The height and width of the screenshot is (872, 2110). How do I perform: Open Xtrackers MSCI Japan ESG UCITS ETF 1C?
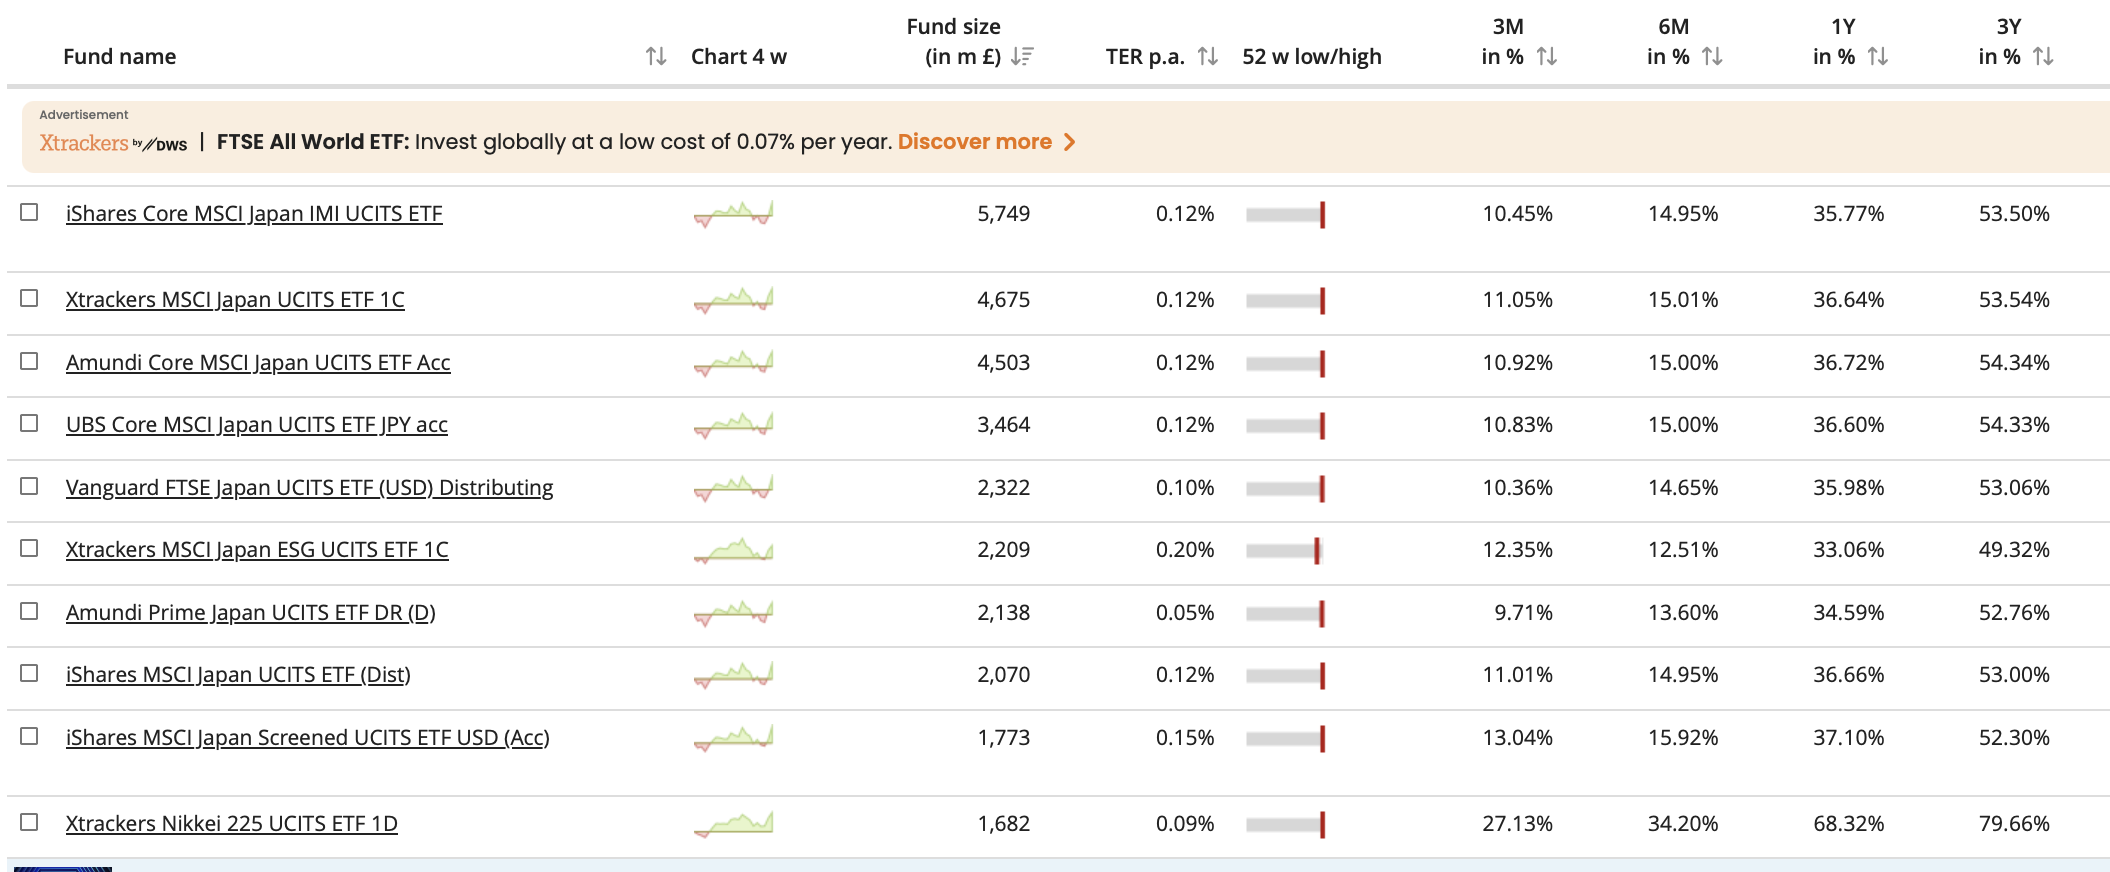(257, 550)
